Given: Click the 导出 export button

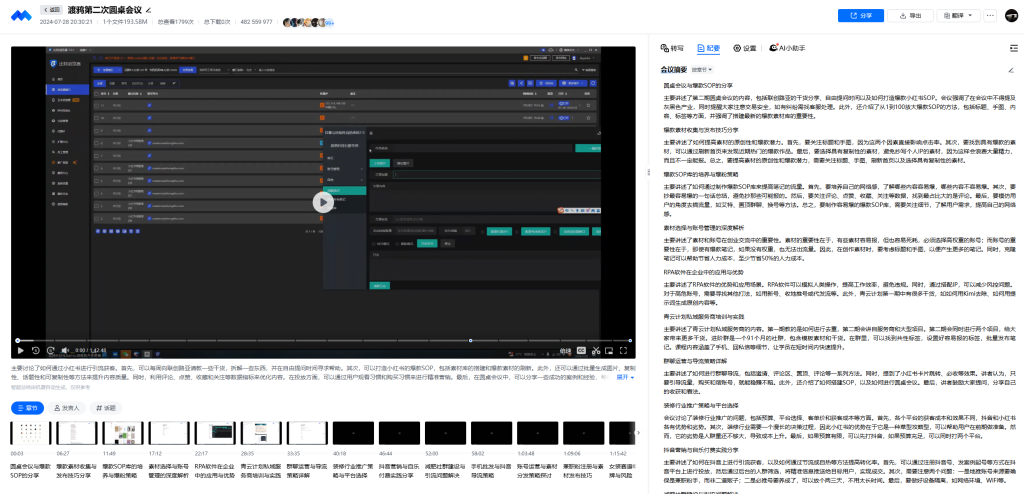Looking at the screenshot, I should (910, 15).
